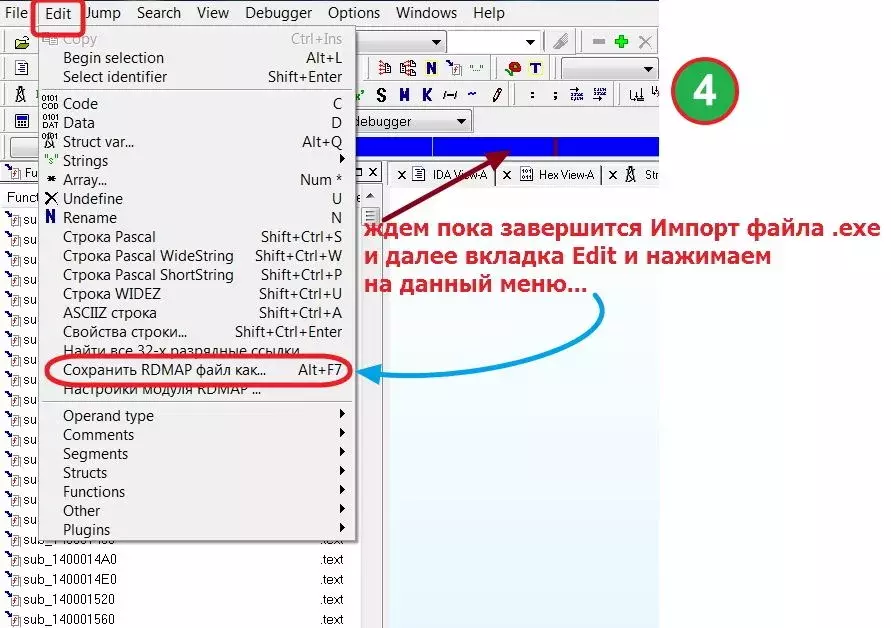Open the File menu

16,13
